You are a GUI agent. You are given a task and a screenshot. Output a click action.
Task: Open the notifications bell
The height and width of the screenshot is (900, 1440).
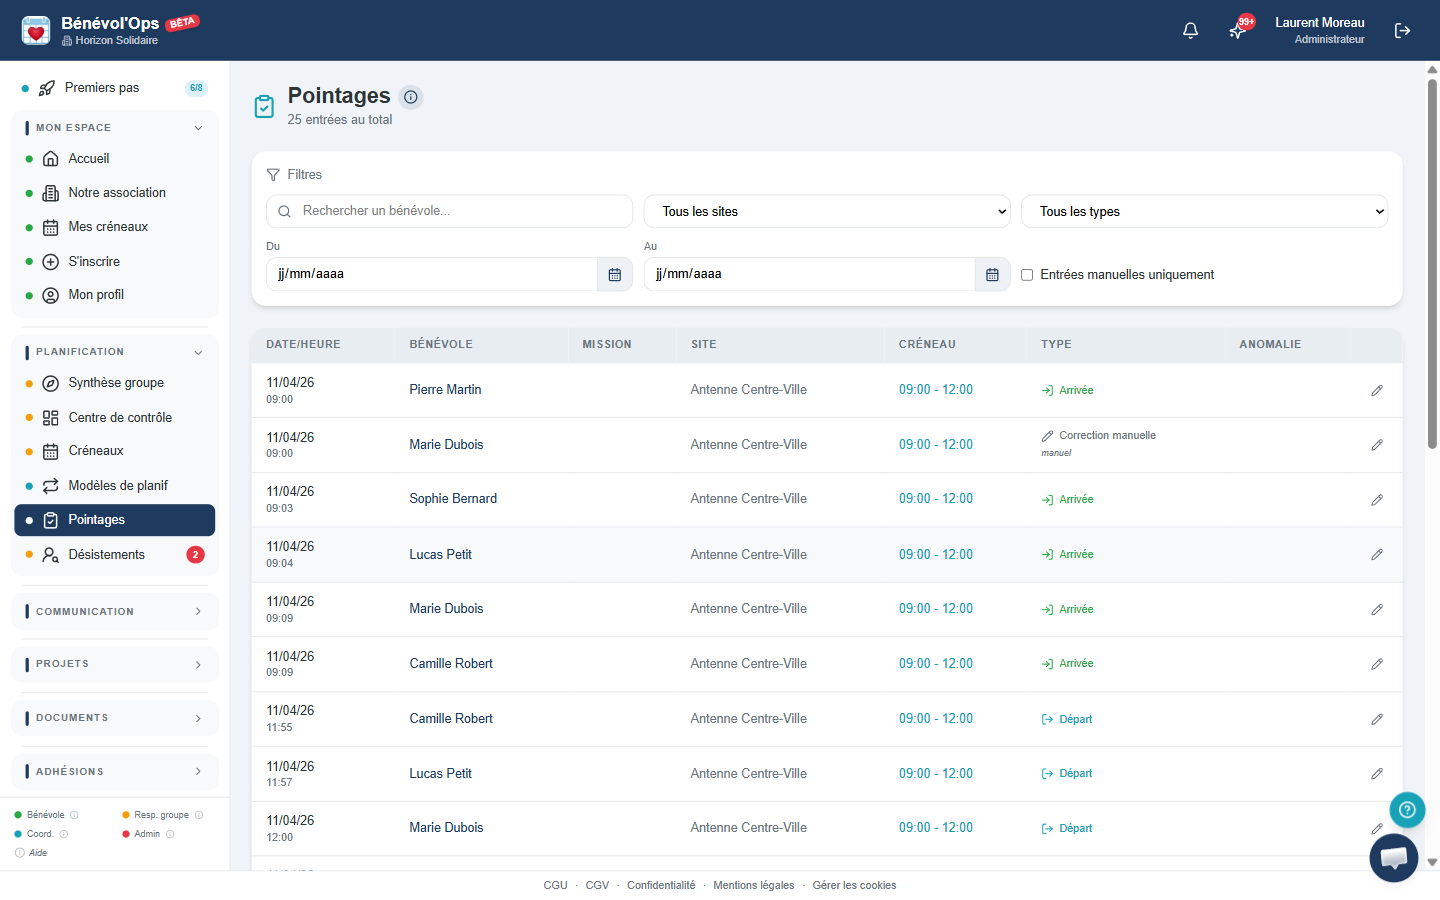click(1190, 31)
